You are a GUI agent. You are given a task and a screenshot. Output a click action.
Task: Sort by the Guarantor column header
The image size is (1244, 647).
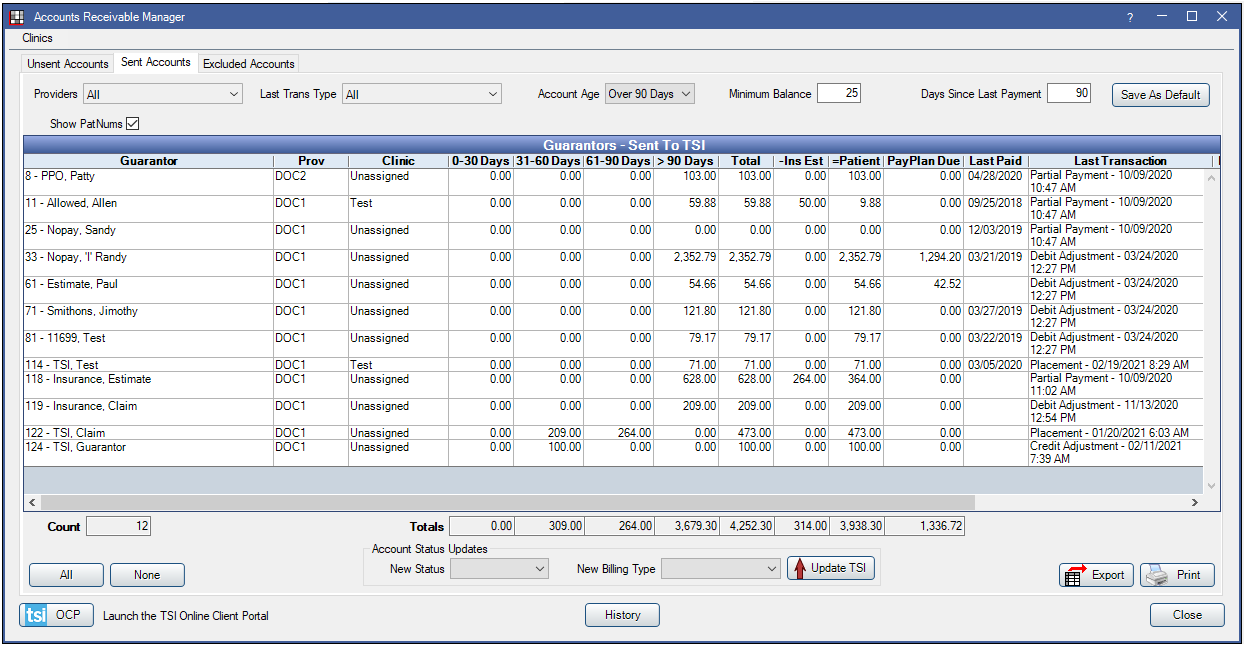149,160
